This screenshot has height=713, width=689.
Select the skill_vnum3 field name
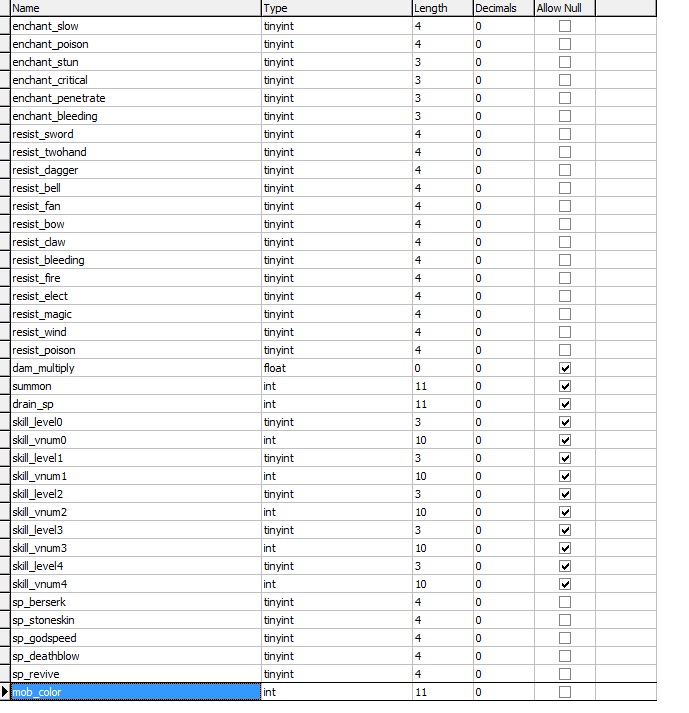click(x=136, y=548)
